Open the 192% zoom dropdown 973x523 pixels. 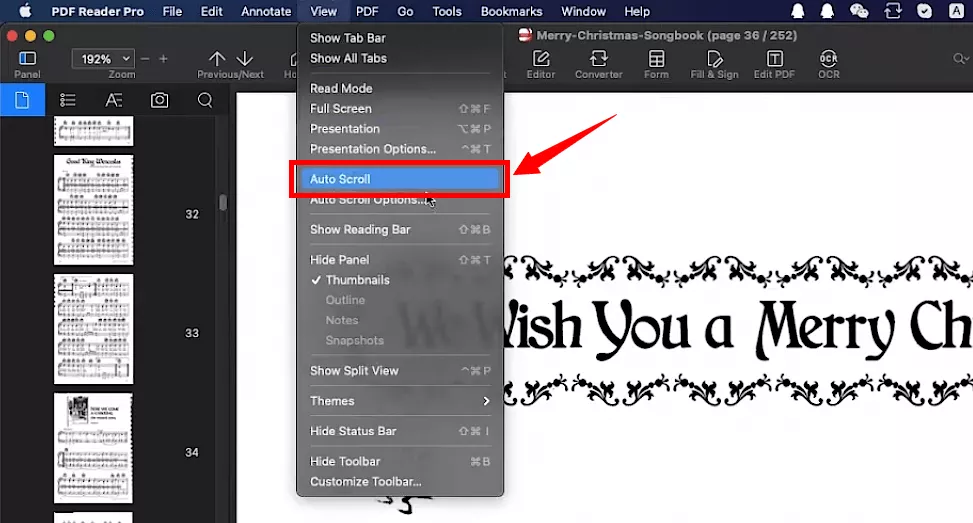point(103,59)
